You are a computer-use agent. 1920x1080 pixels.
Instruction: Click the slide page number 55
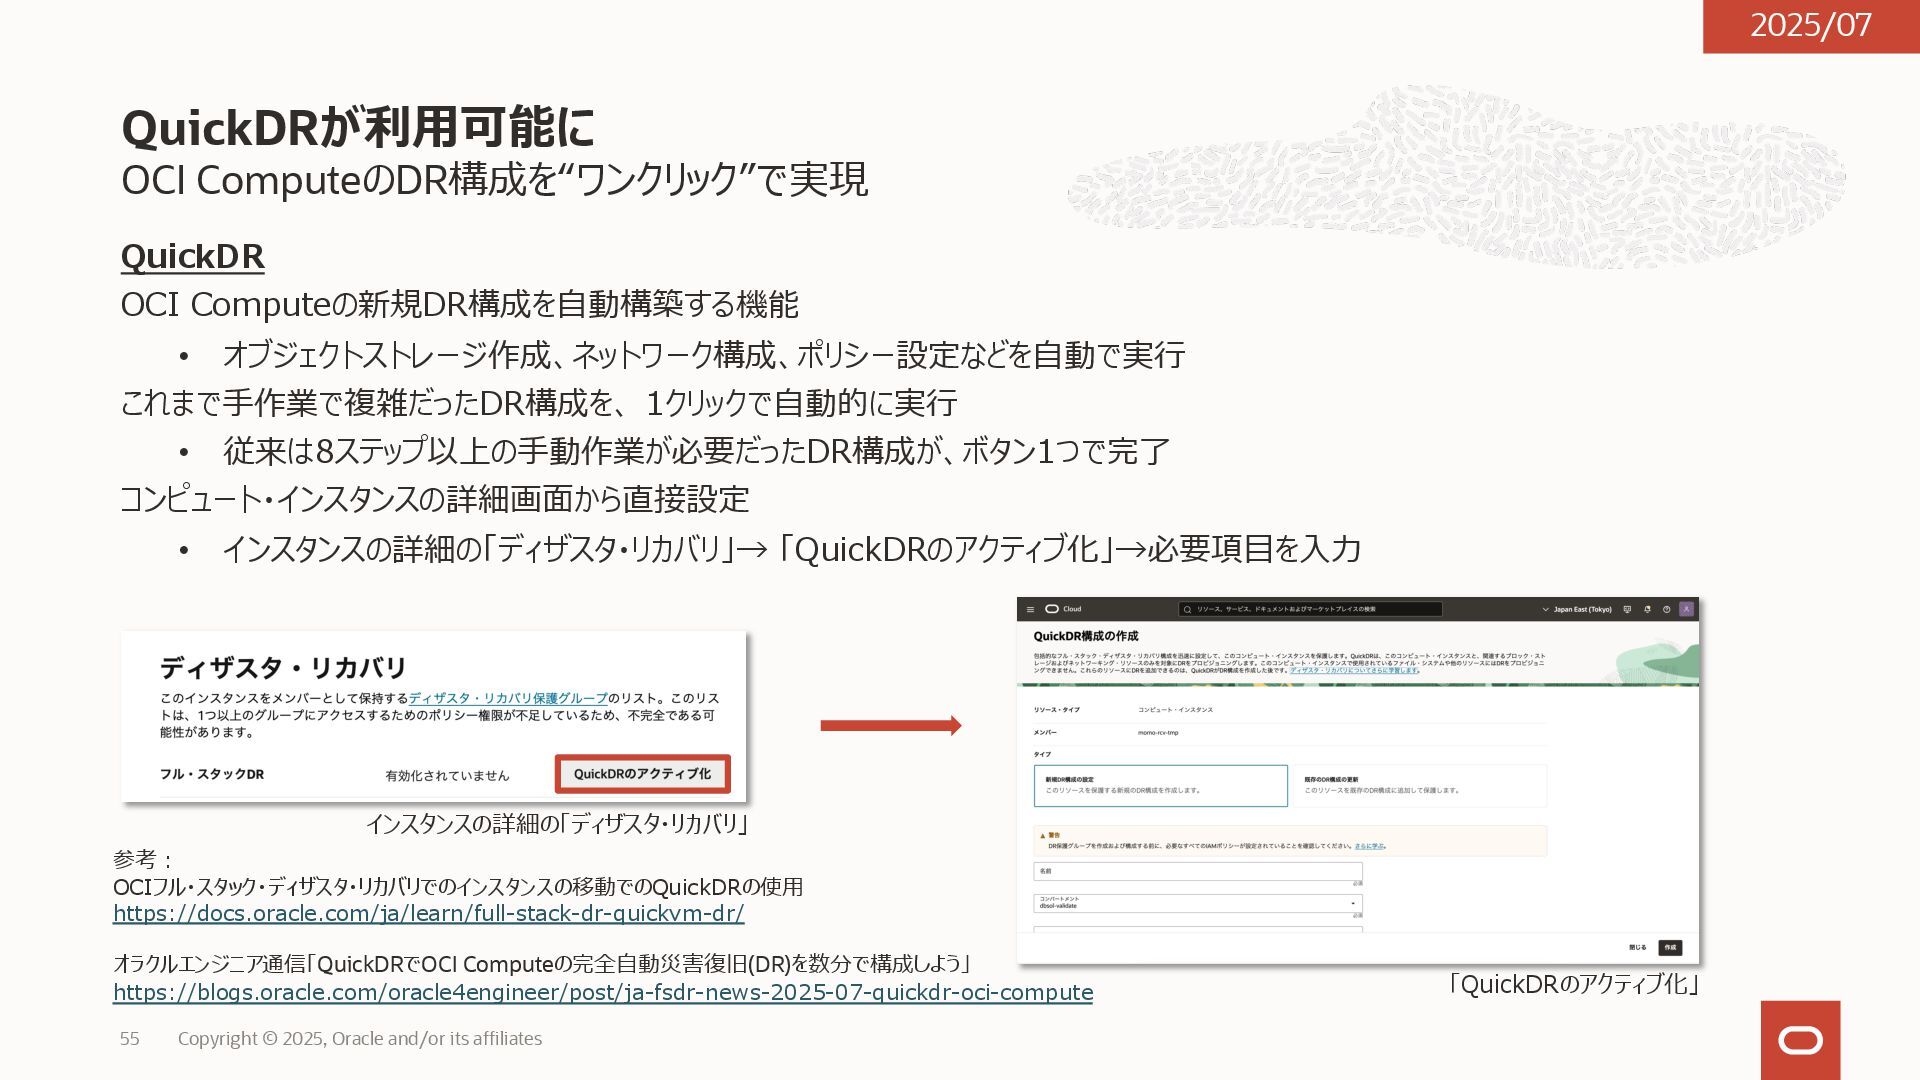click(130, 1039)
